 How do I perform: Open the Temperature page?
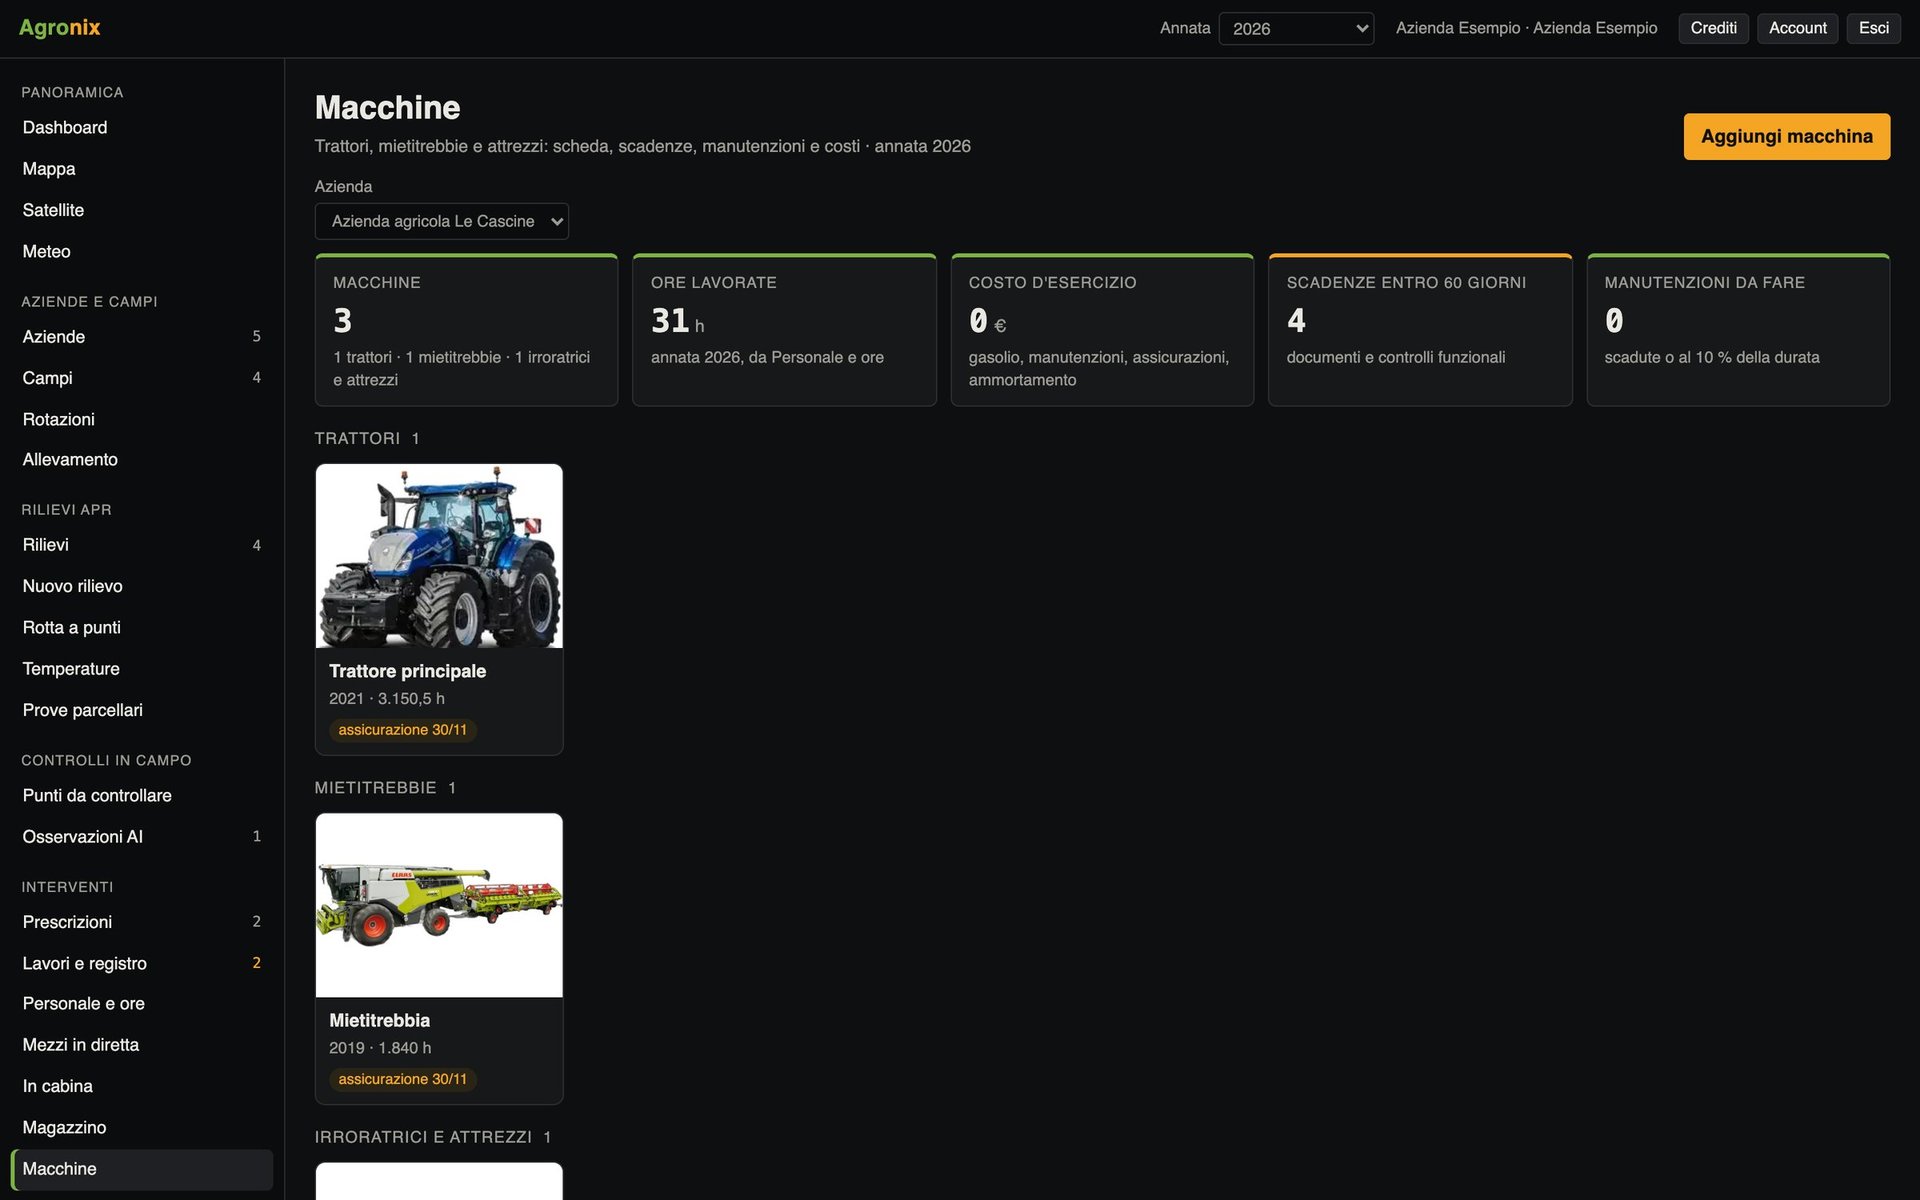(141, 669)
